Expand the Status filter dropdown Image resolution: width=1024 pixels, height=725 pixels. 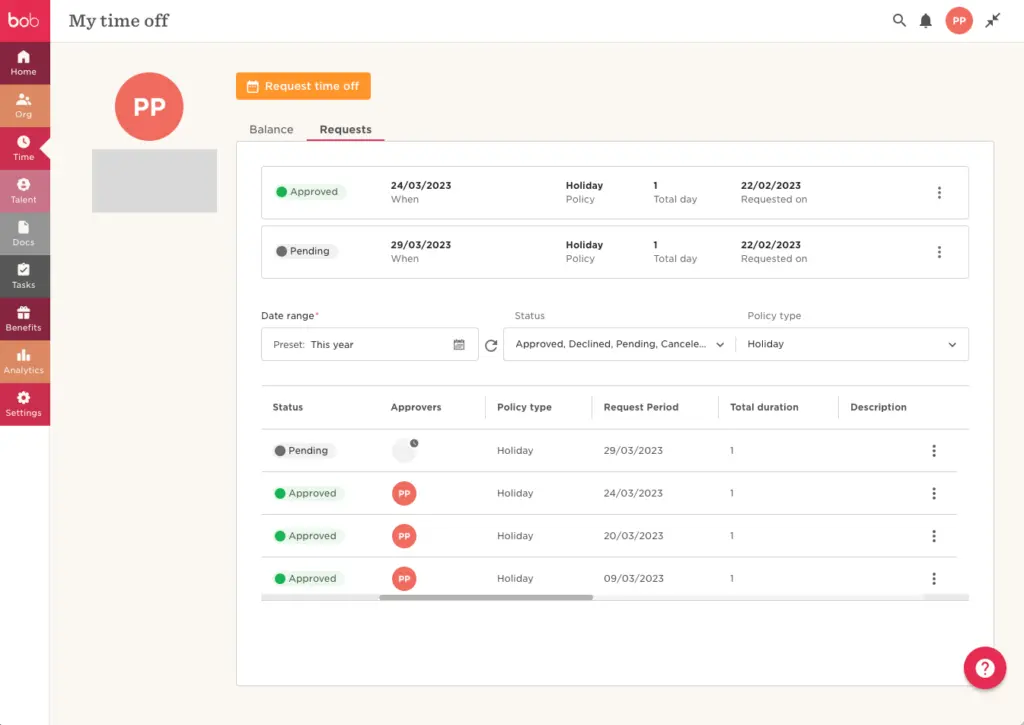click(x=619, y=344)
